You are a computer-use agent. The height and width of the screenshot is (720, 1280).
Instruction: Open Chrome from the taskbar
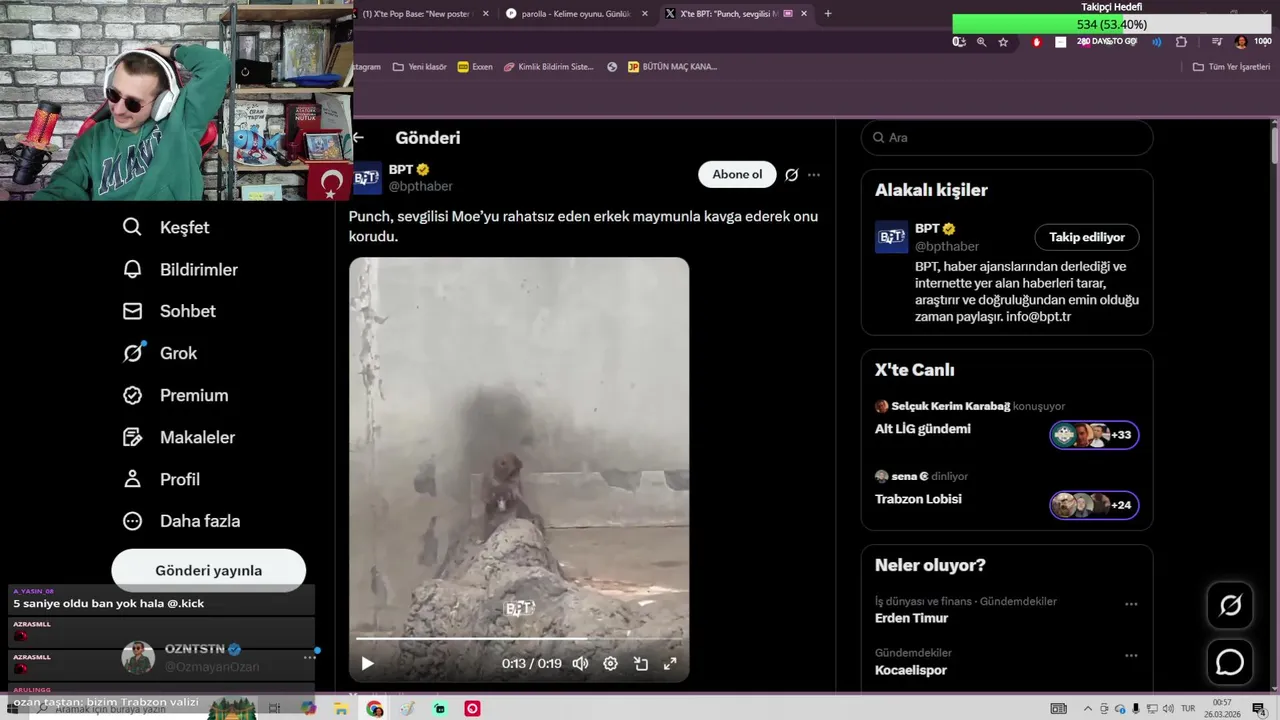pyautogui.click(x=374, y=709)
